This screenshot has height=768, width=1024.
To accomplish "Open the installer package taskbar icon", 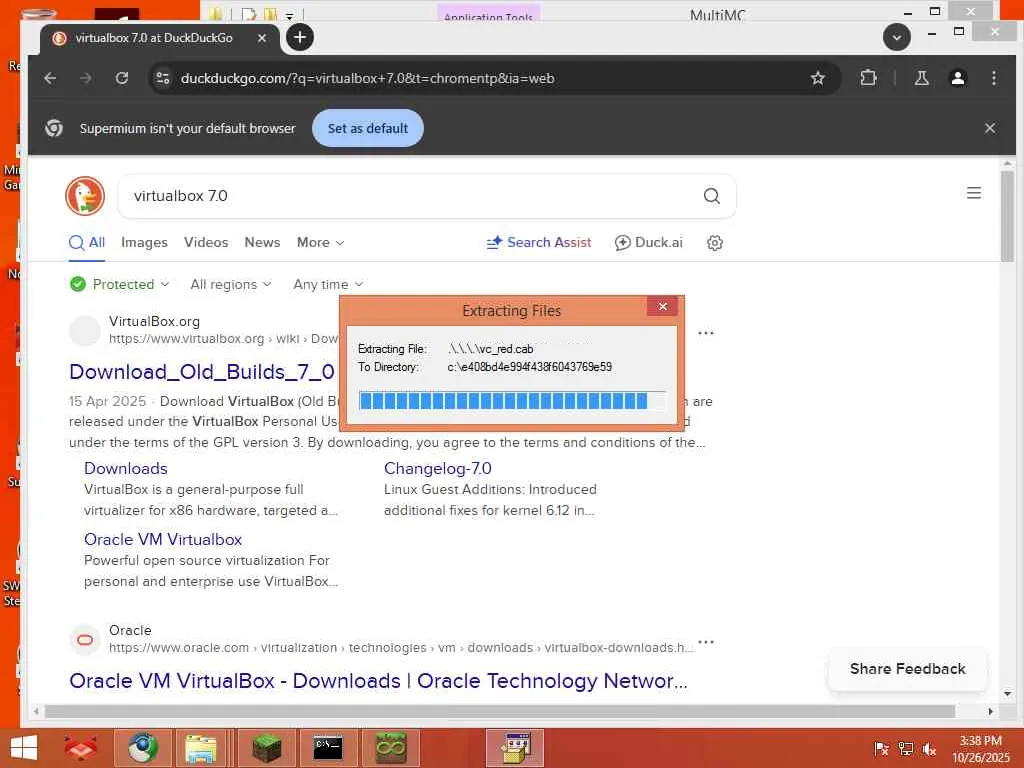I will pos(515,748).
